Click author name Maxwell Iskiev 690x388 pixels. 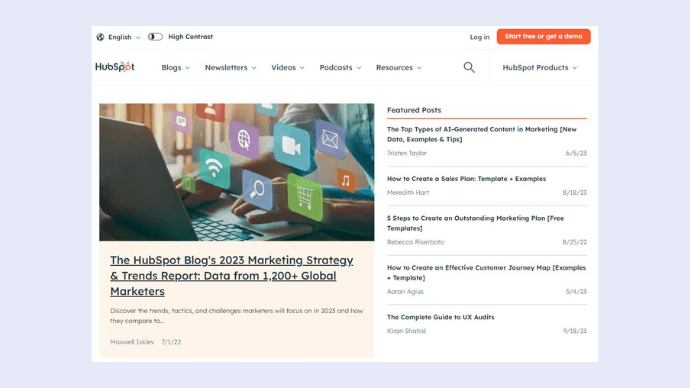pyautogui.click(x=132, y=342)
